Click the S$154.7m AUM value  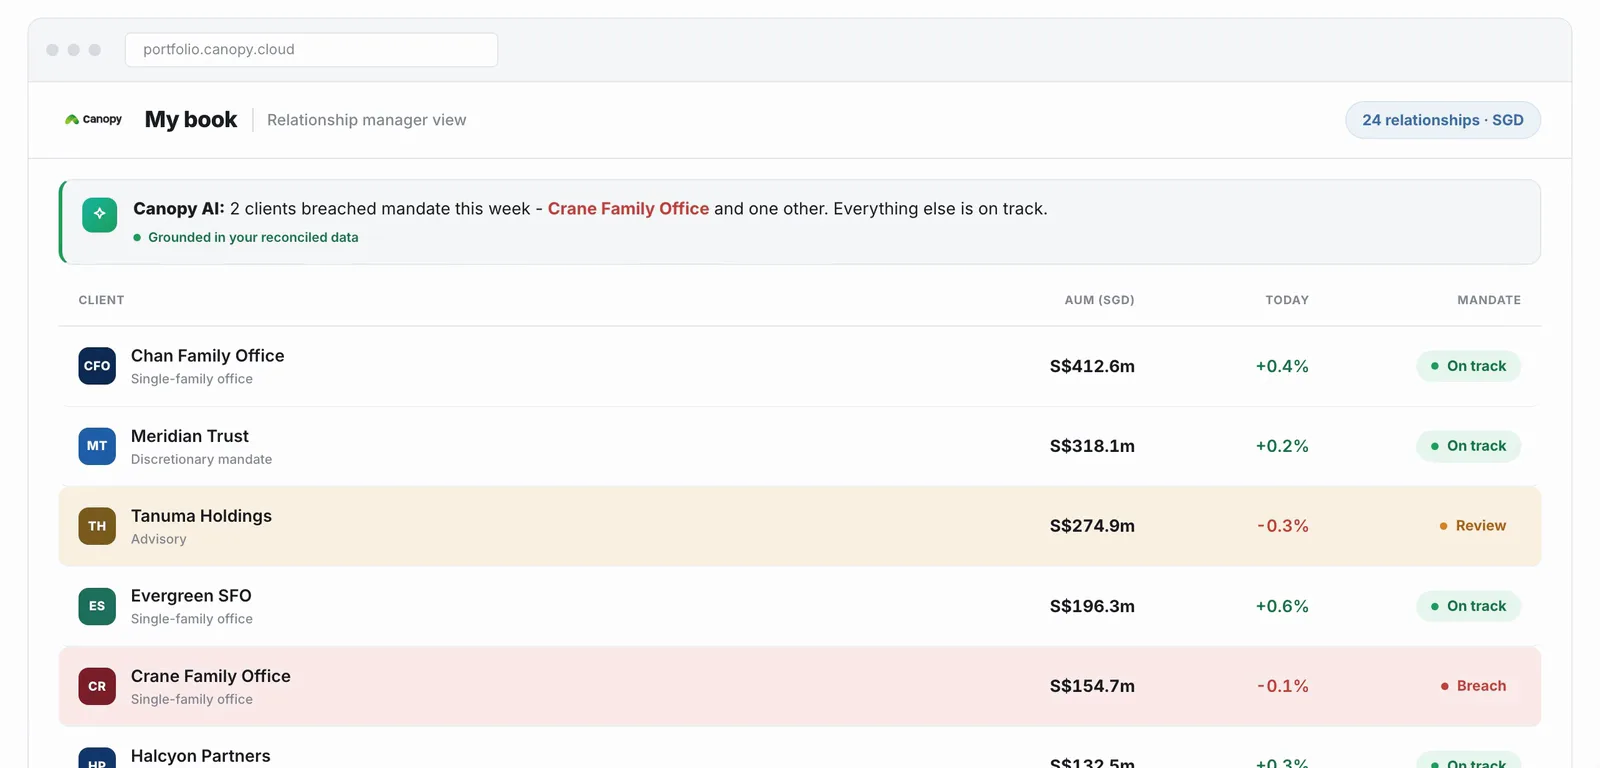[1092, 686]
